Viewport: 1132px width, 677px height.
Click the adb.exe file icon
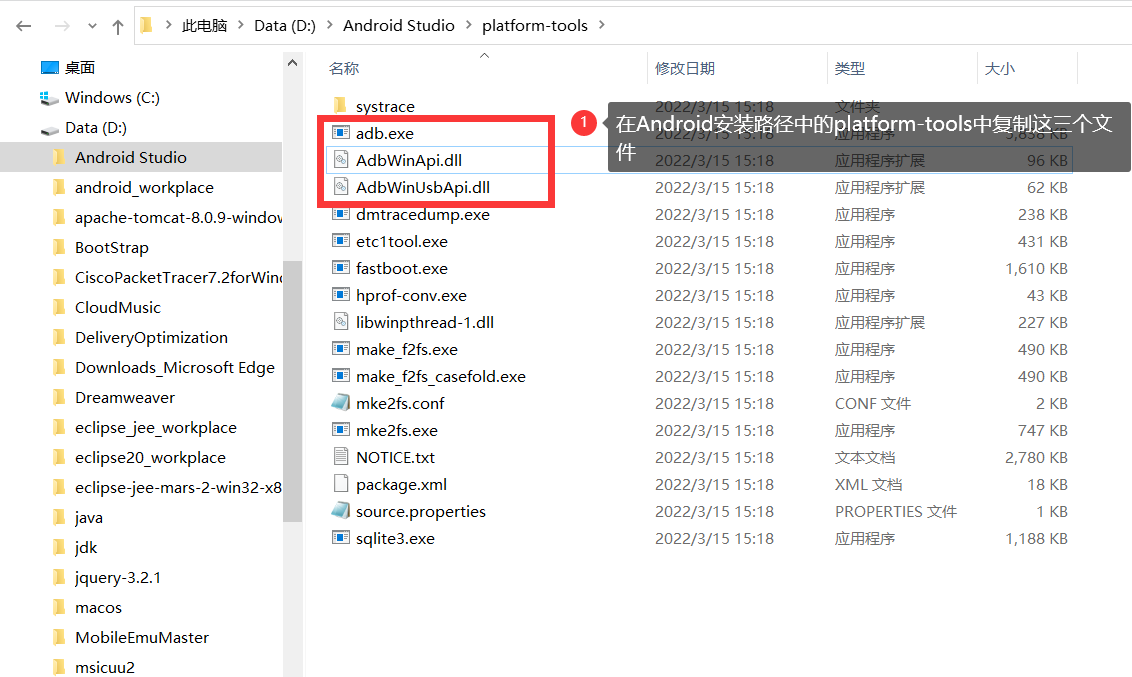[341, 133]
